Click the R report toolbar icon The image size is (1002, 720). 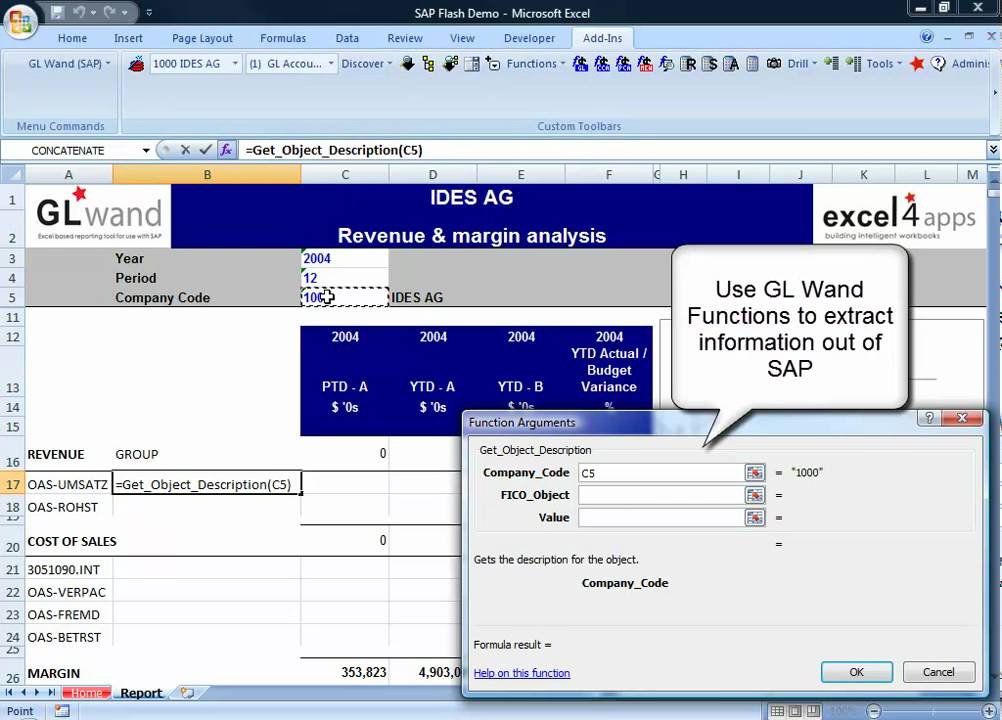point(688,64)
